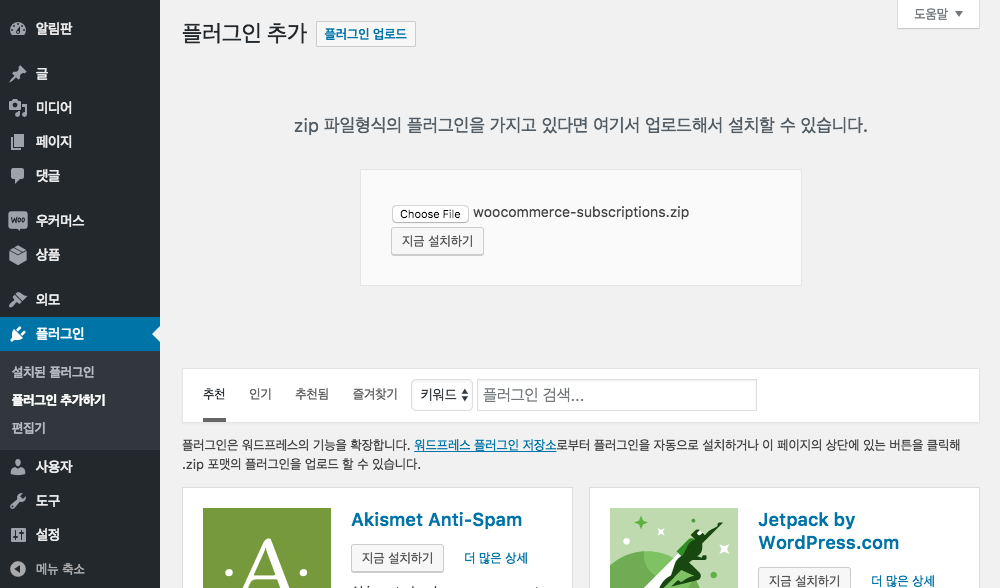Image resolution: width=1000 pixels, height=588 pixels.
Task: Click the 사용자 users icon
Action: tap(17, 467)
